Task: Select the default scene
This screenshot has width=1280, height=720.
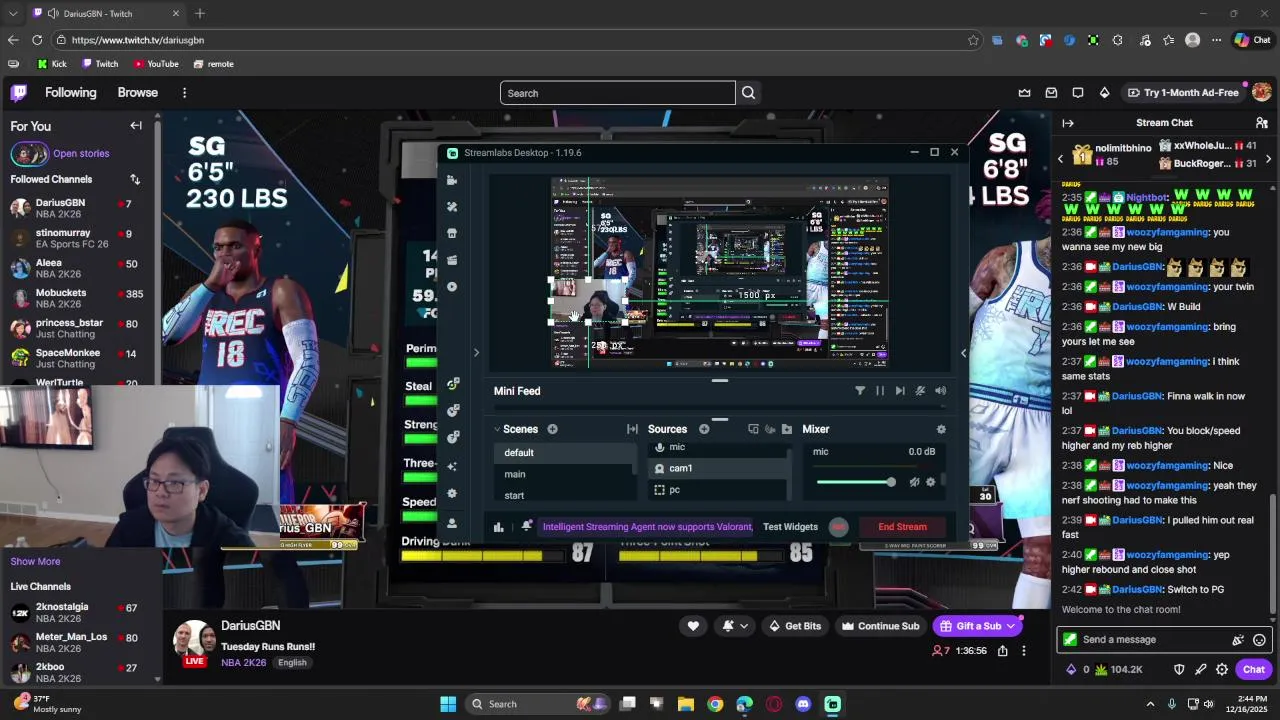Action: pyautogui.click(x=564, y=453)
